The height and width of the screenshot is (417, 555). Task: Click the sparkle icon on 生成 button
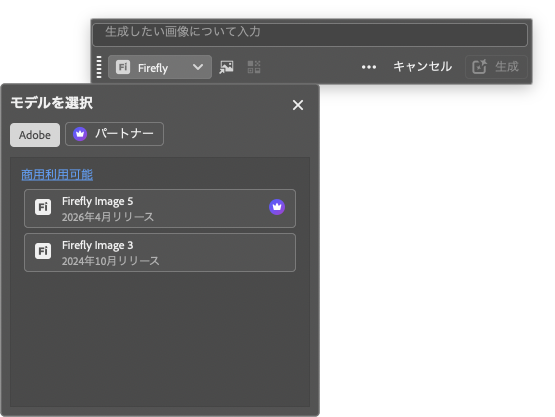tap(480, 67)
